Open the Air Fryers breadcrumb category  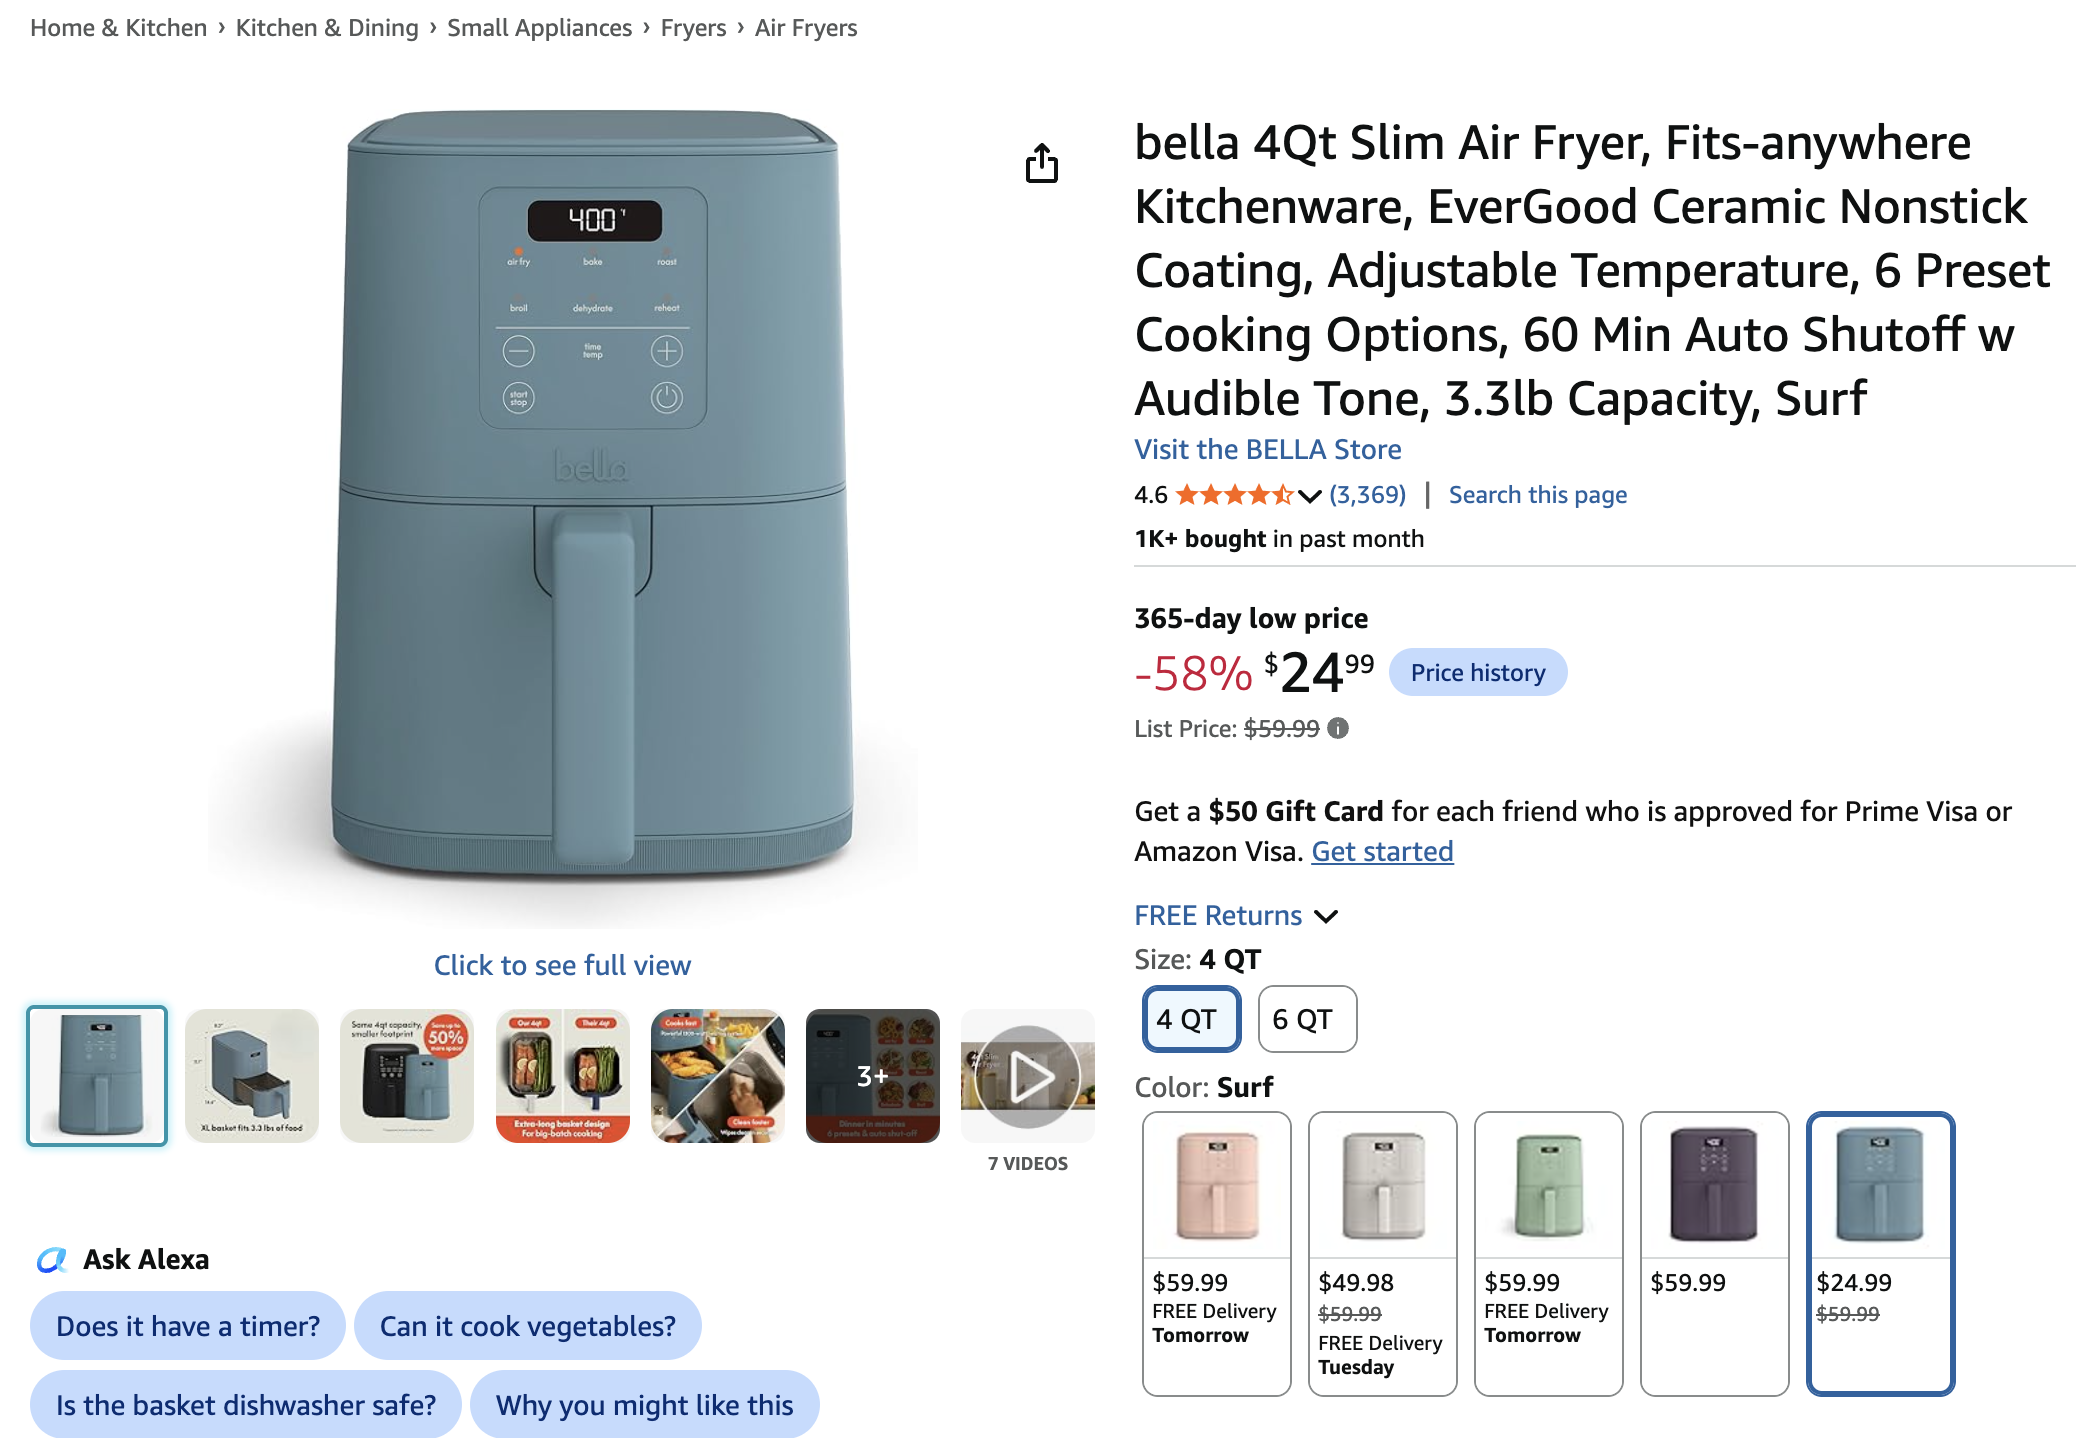806,28
